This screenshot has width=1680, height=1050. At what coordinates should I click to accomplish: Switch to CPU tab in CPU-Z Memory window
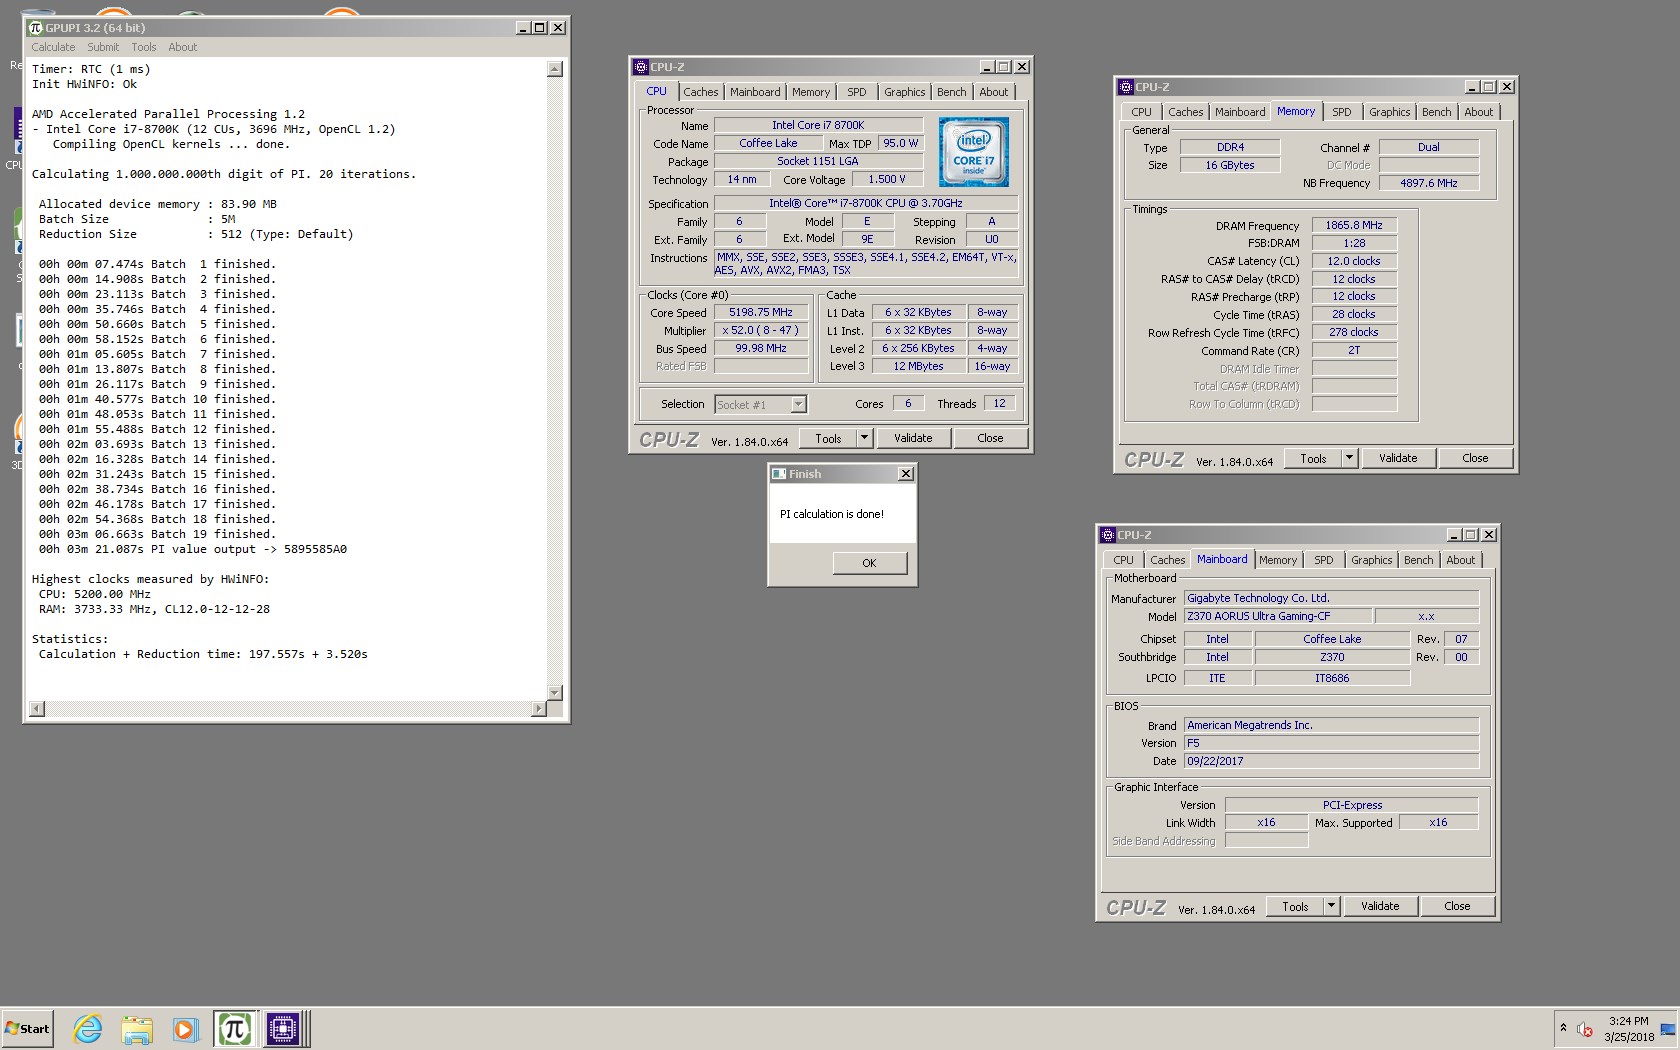[x=1142, y=112]
